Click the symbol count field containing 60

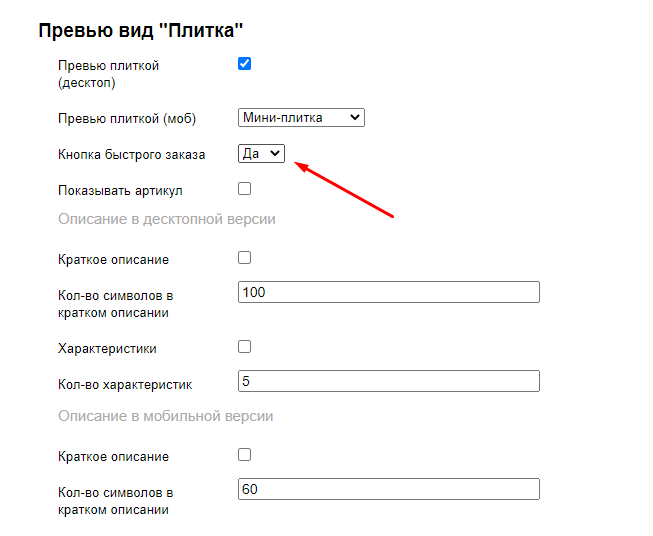pos(389,489)
